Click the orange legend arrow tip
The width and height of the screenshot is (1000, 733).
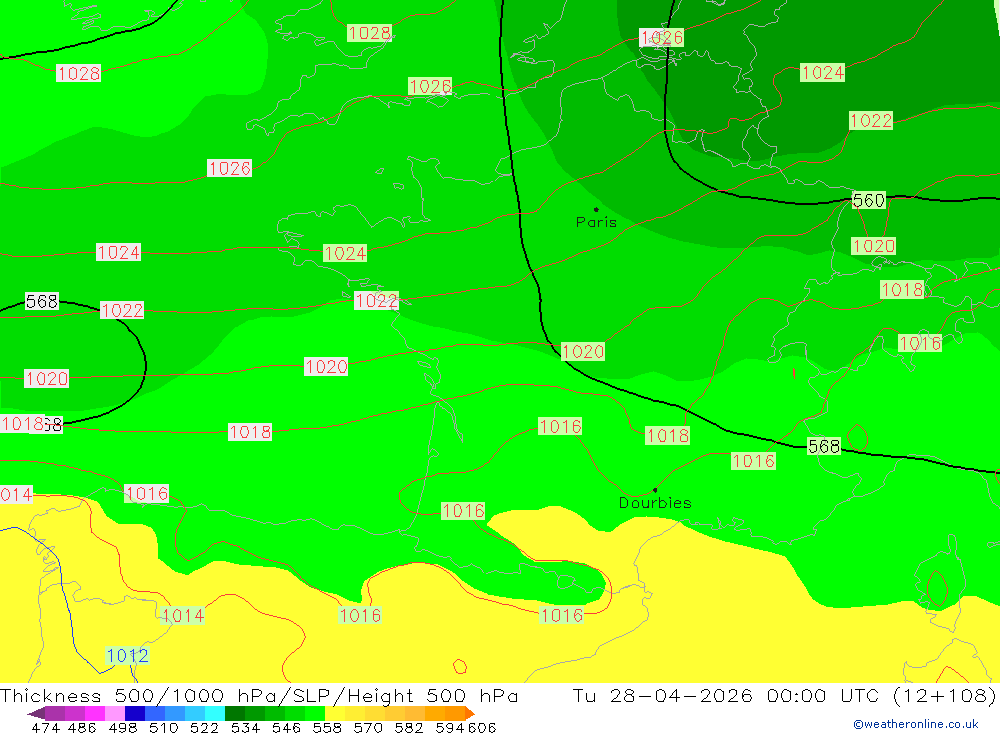pyautogui.click(x=469, y=713)
